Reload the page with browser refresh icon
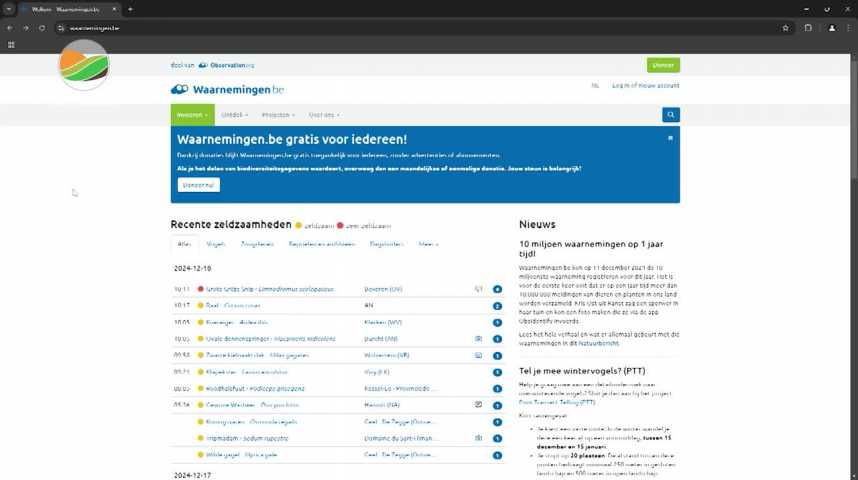858x480 pixels. coord(42,28)
